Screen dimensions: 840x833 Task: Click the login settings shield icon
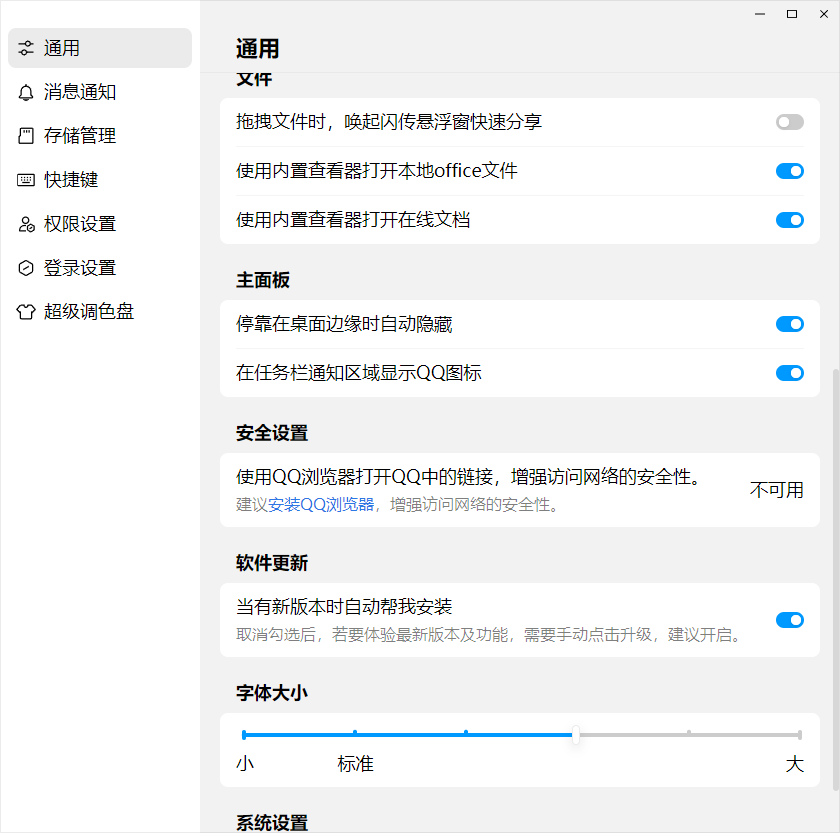point(26,268)
